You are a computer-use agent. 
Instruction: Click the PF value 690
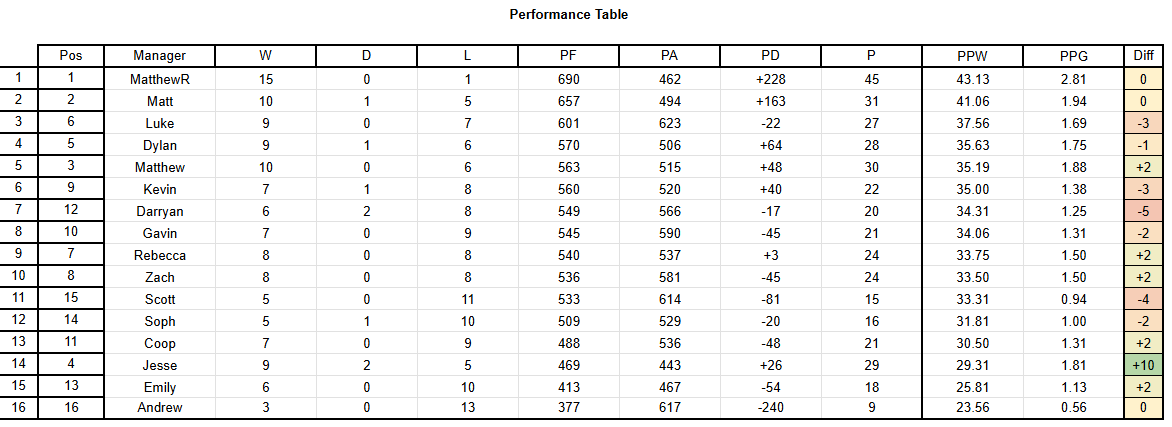pyautogui.click(x=569, y=78)
